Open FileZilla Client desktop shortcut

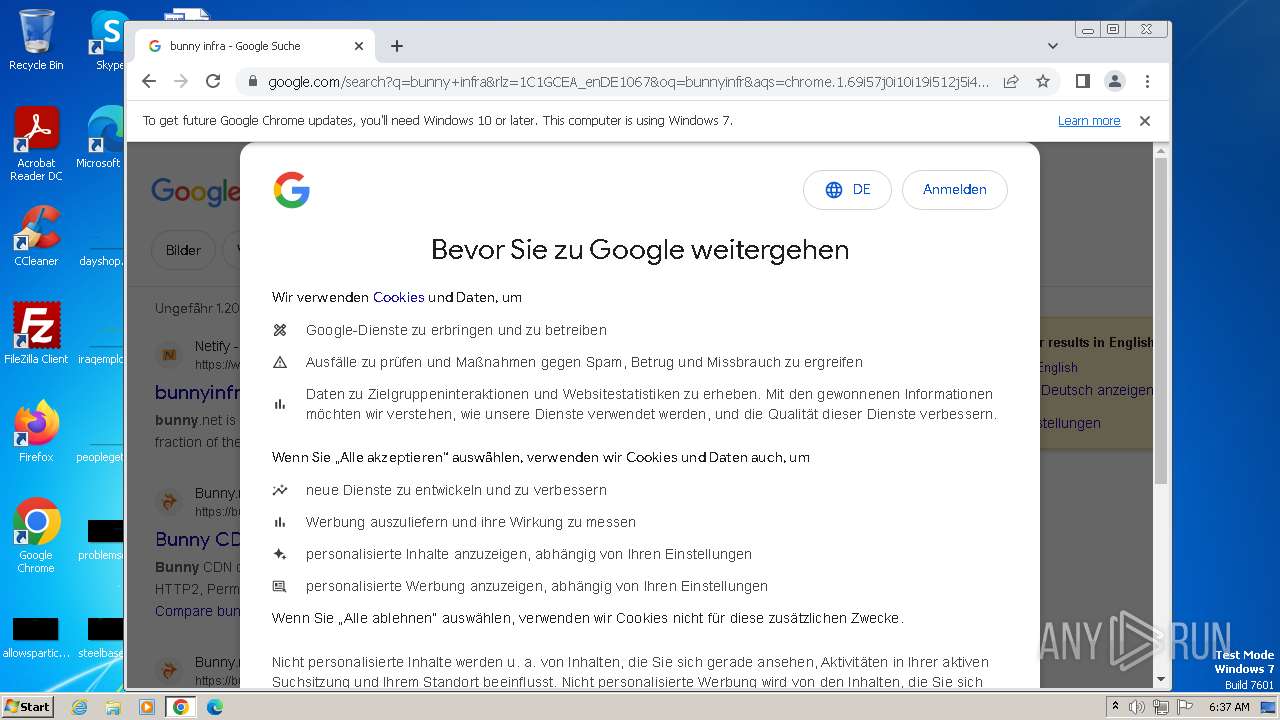pyautogui.click(x=36, y=334)
